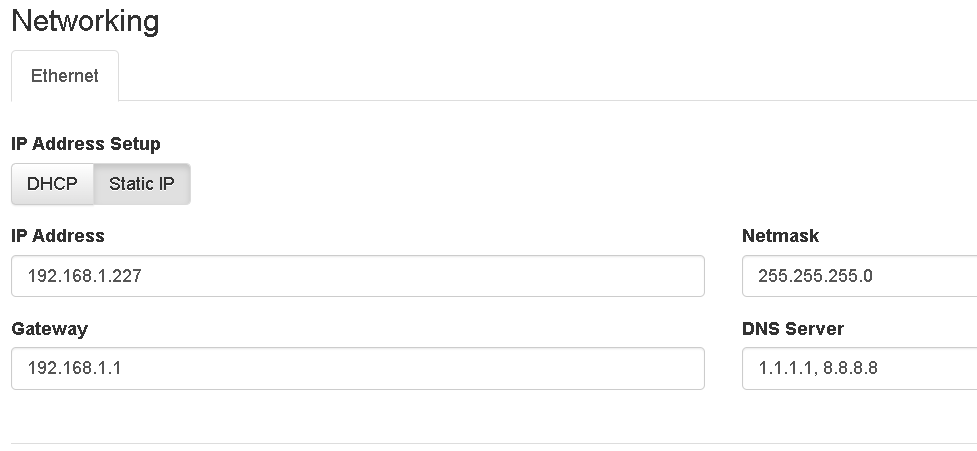Click into the Netmask input field
Image resolution: width=977 pixels, height=451 pixels.
[x=860, y=276]
